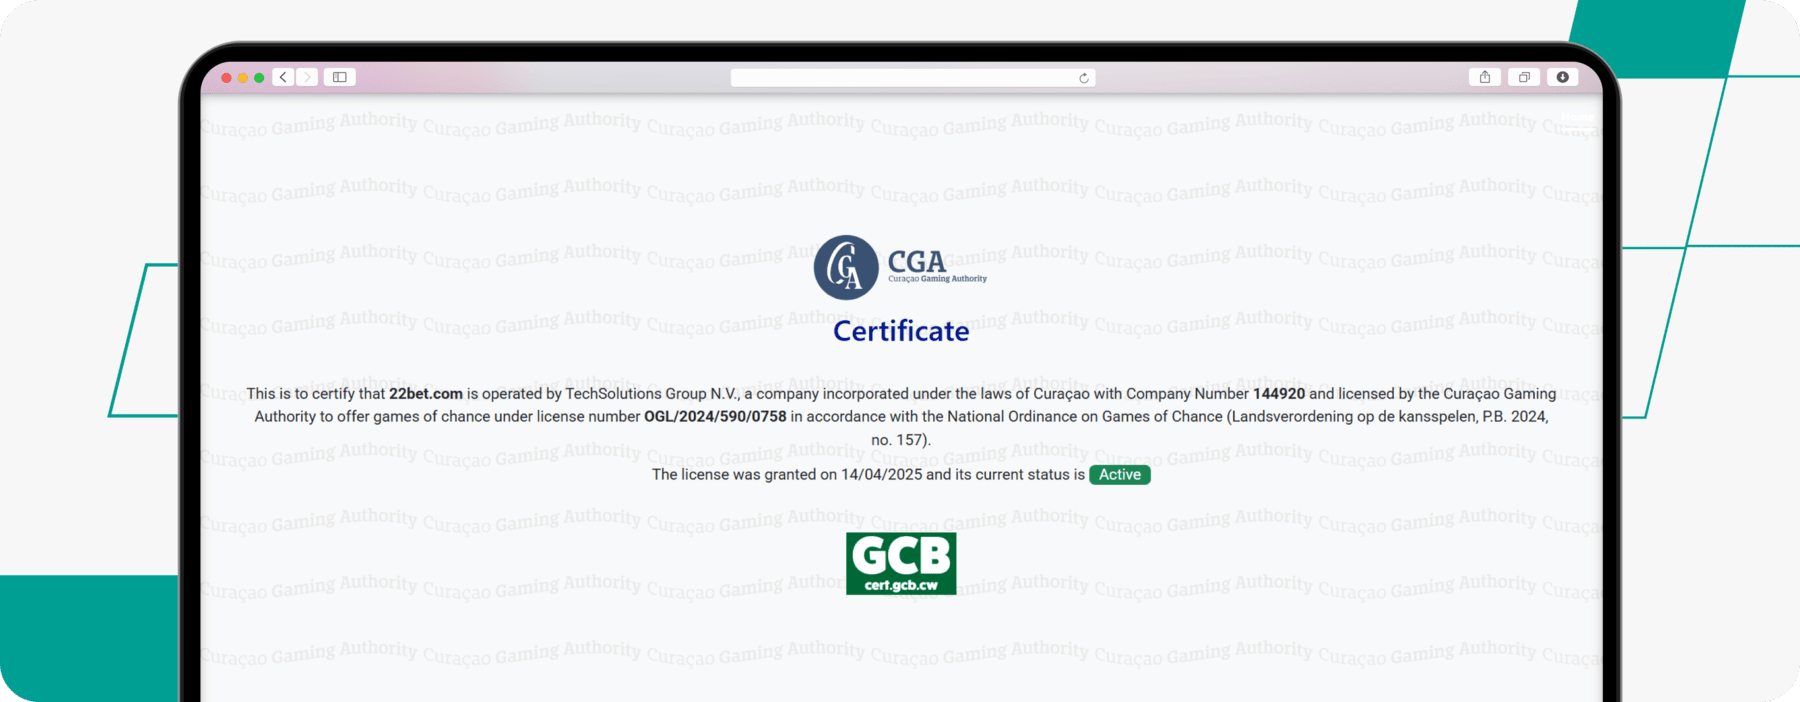Click the GCB cert.gcb.cw seal

pyautogui.click(x=901, y=563)
